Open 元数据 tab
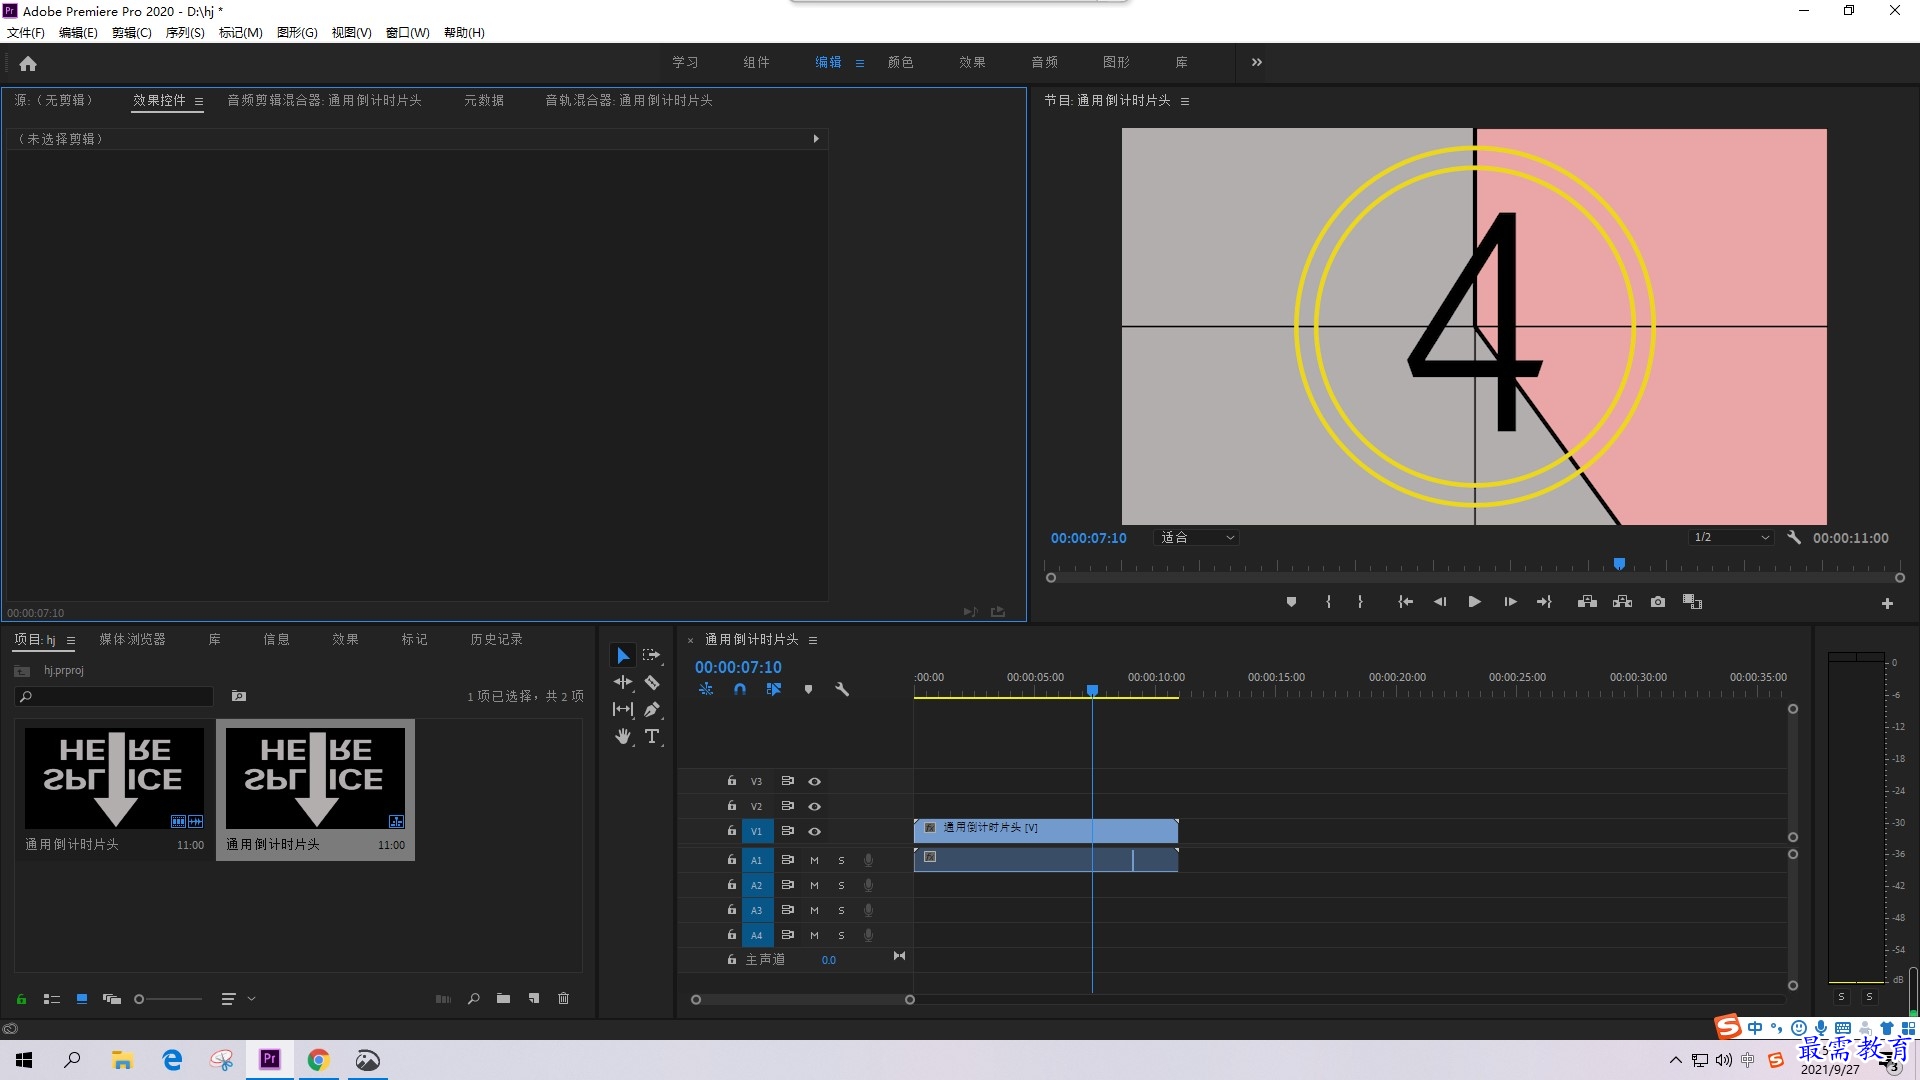 [x=484, y=100]
